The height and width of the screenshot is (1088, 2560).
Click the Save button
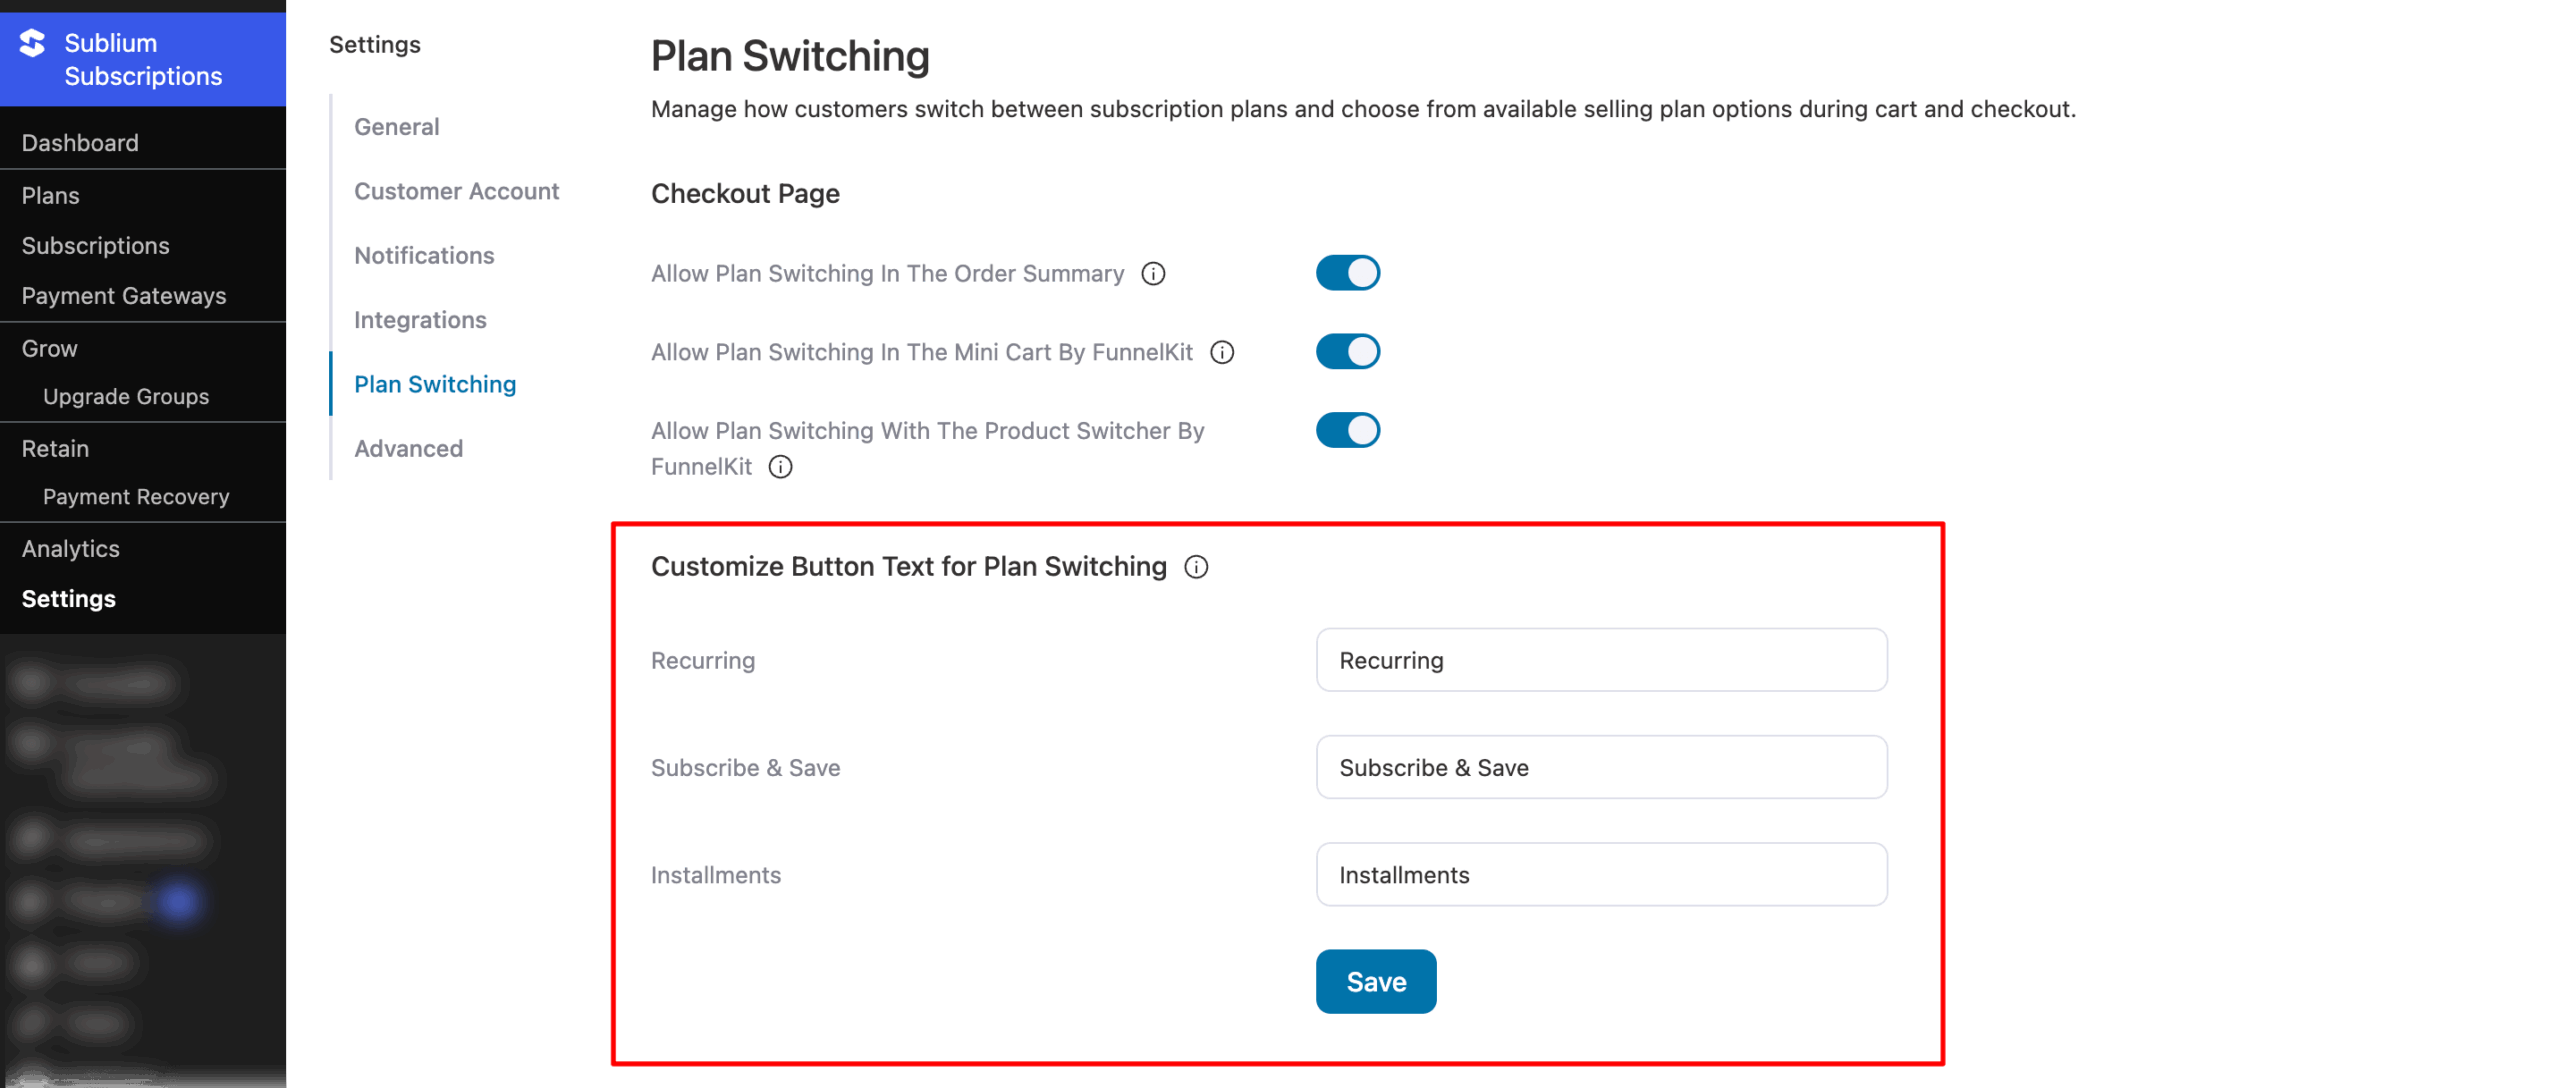tap(1375, 981)
